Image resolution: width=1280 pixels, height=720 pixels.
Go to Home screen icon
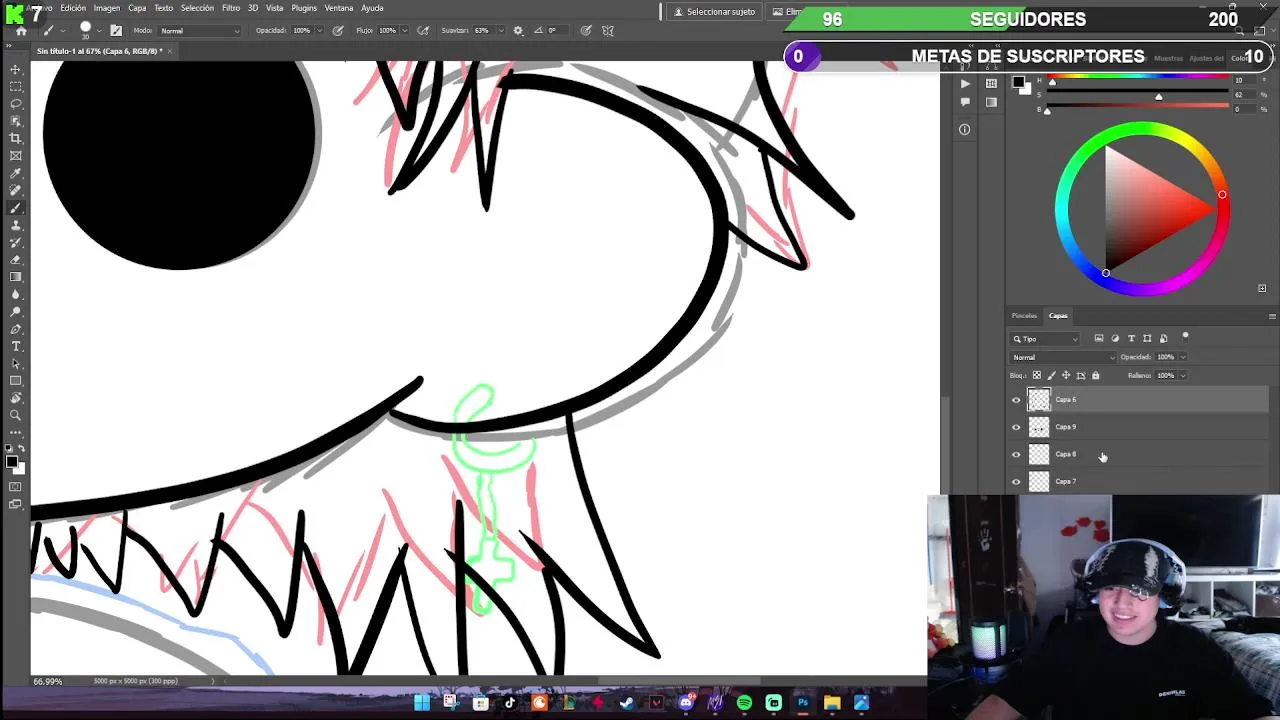click(20, 31)
